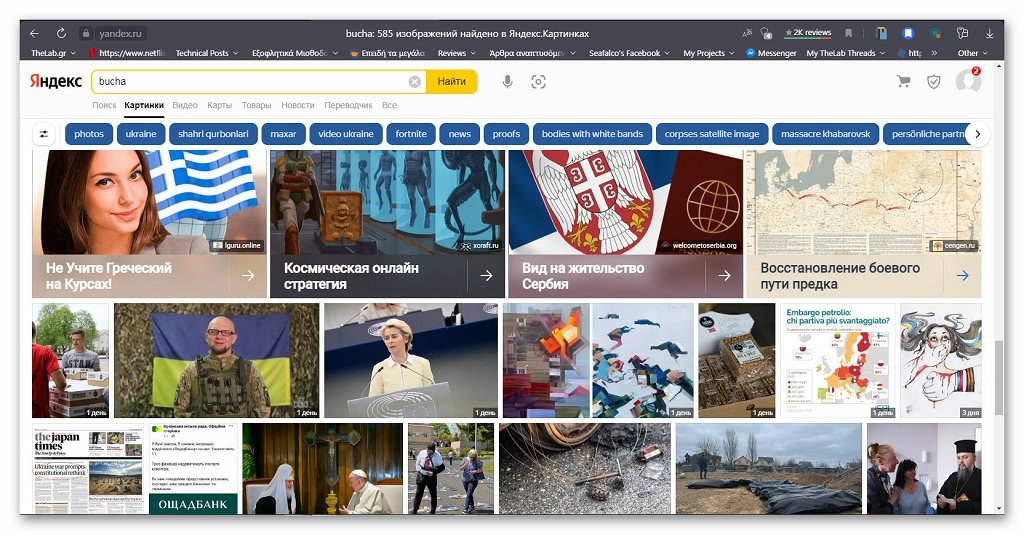Click the page vertical scrollbar
The height and width of the screenshot is (535, 1024).
(999, 378)
